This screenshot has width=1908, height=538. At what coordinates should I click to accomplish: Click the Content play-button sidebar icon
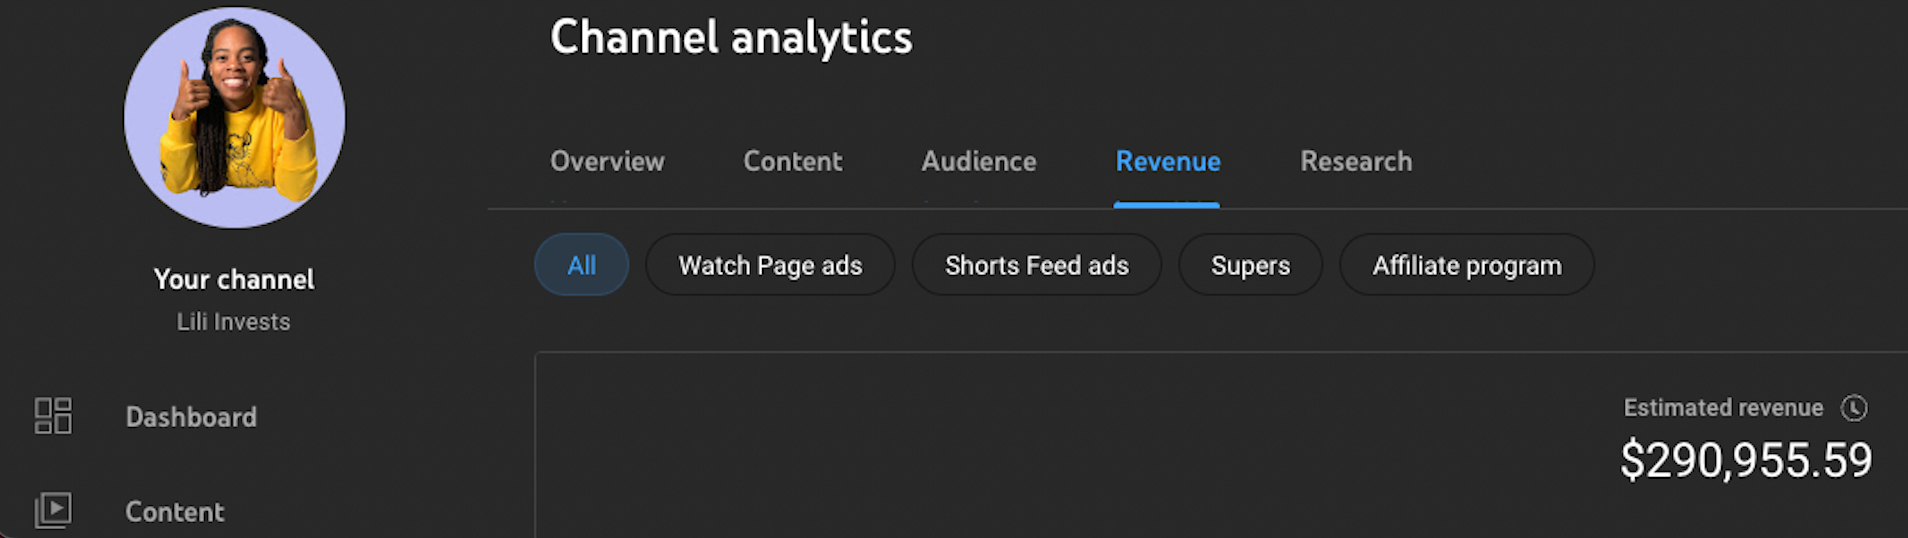[53, 510]
